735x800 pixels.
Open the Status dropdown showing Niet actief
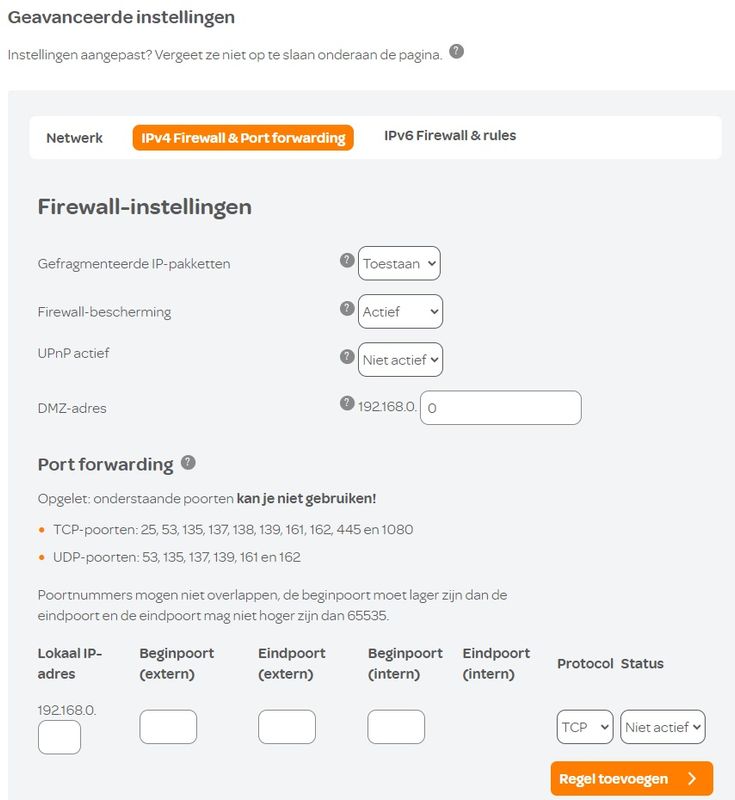(x=662, y=727)
